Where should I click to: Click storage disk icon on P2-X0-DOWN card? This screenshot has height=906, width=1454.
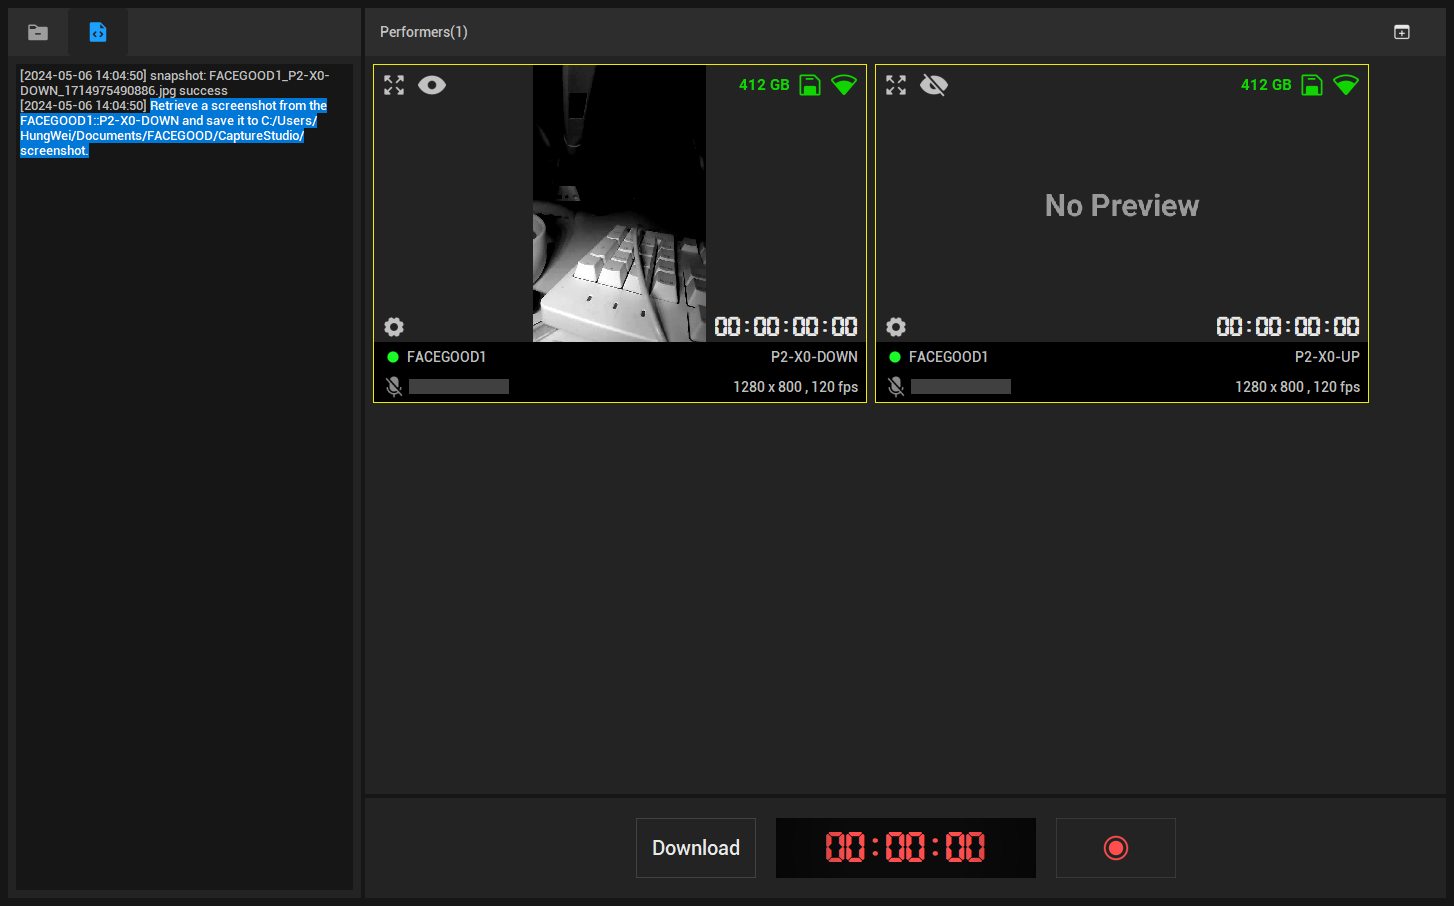point(810,85)
